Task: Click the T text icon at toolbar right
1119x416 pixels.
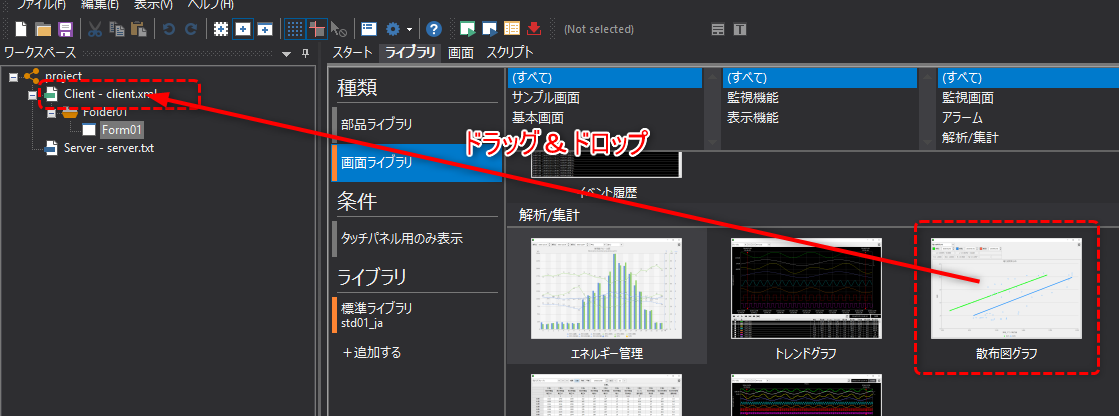Action: pyautogui.click(x=740, y=29)
